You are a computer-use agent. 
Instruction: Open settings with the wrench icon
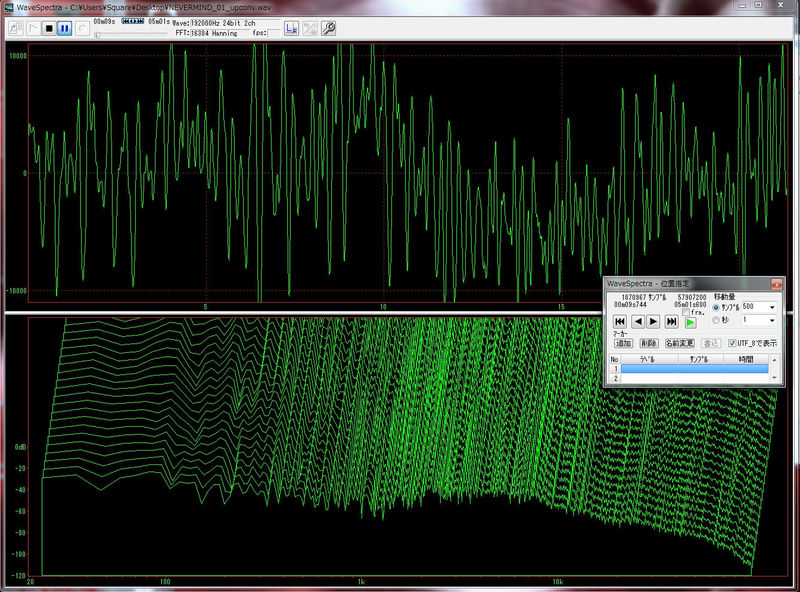[327, 28]
